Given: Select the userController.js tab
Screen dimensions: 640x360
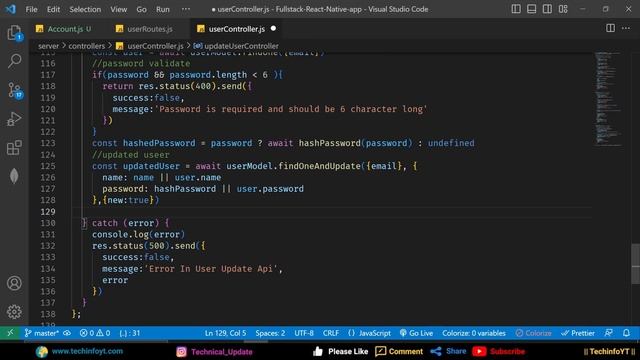Looking at the screenshot, I should click(236, 29).
